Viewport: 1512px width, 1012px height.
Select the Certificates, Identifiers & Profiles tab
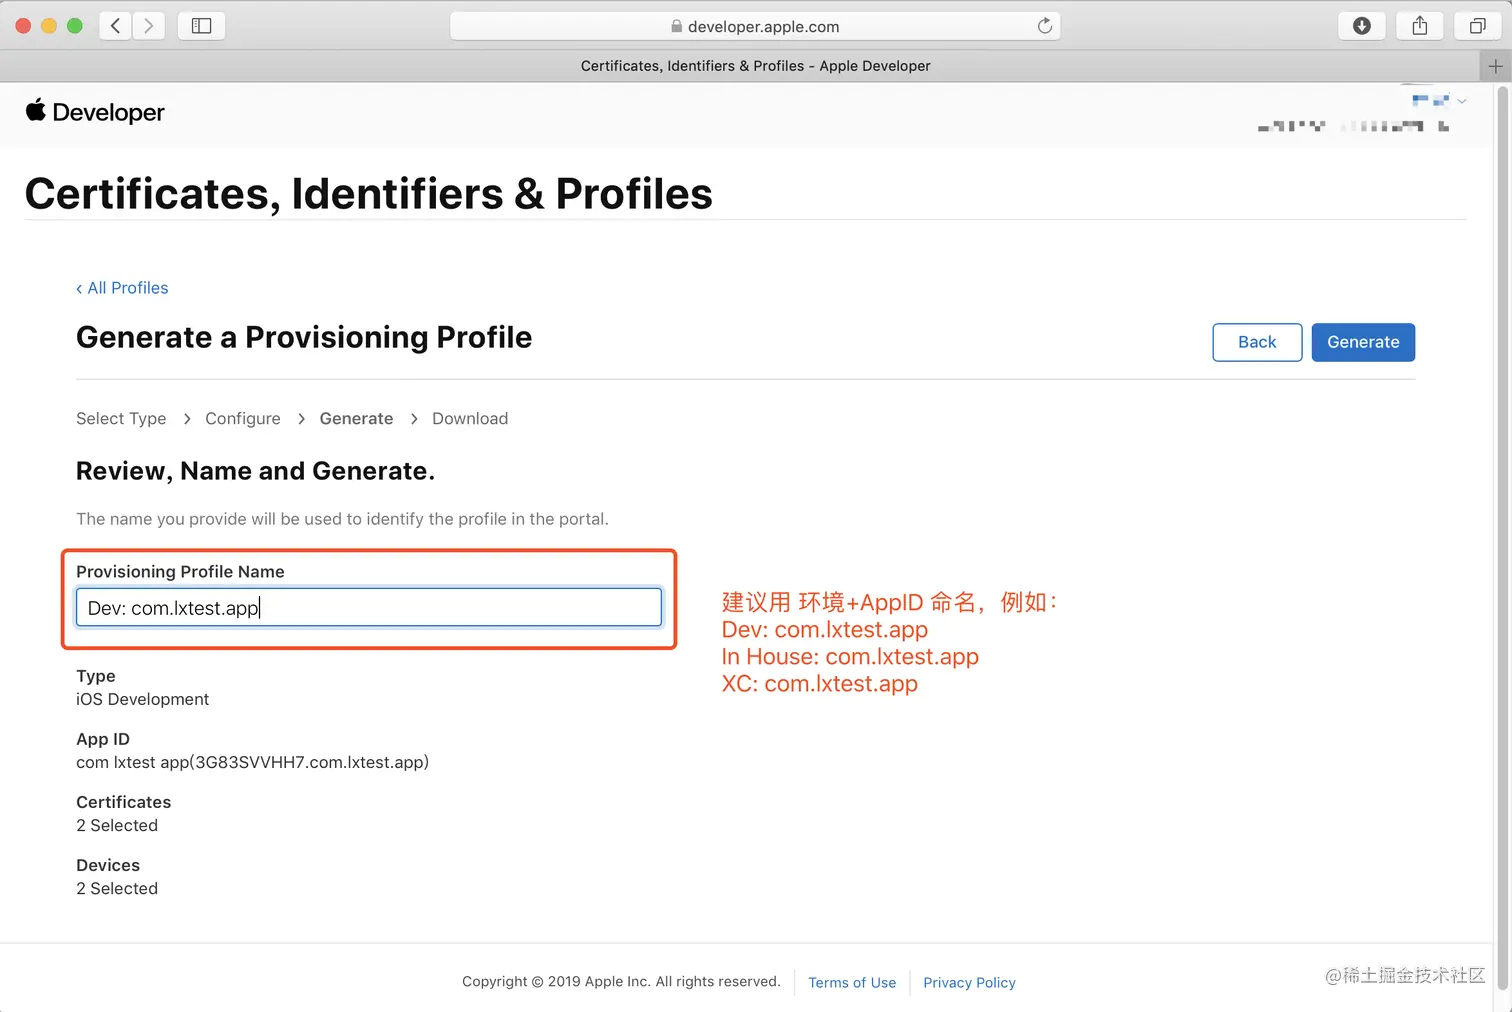pyautogui.click(x=755, y=66)
